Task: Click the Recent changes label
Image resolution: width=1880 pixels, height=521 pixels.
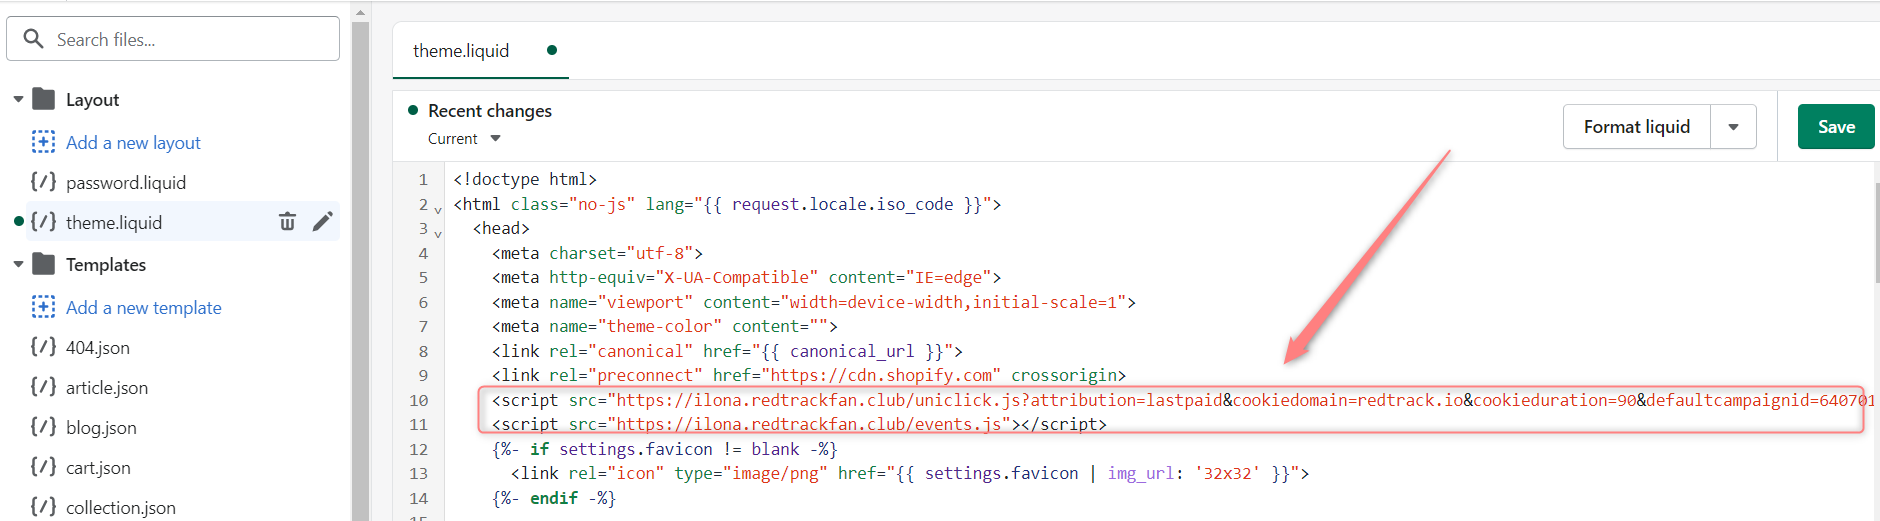Action: point(490,111)
